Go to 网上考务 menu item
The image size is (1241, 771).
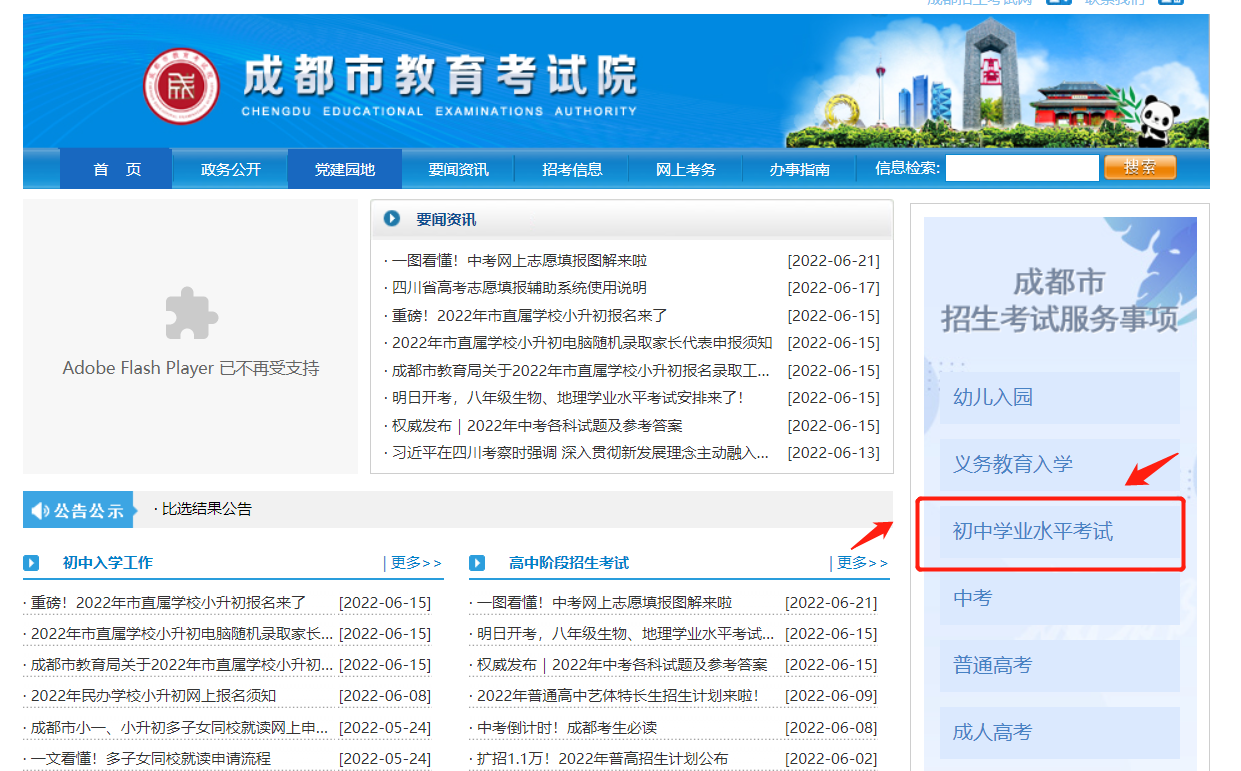point(686,169)
